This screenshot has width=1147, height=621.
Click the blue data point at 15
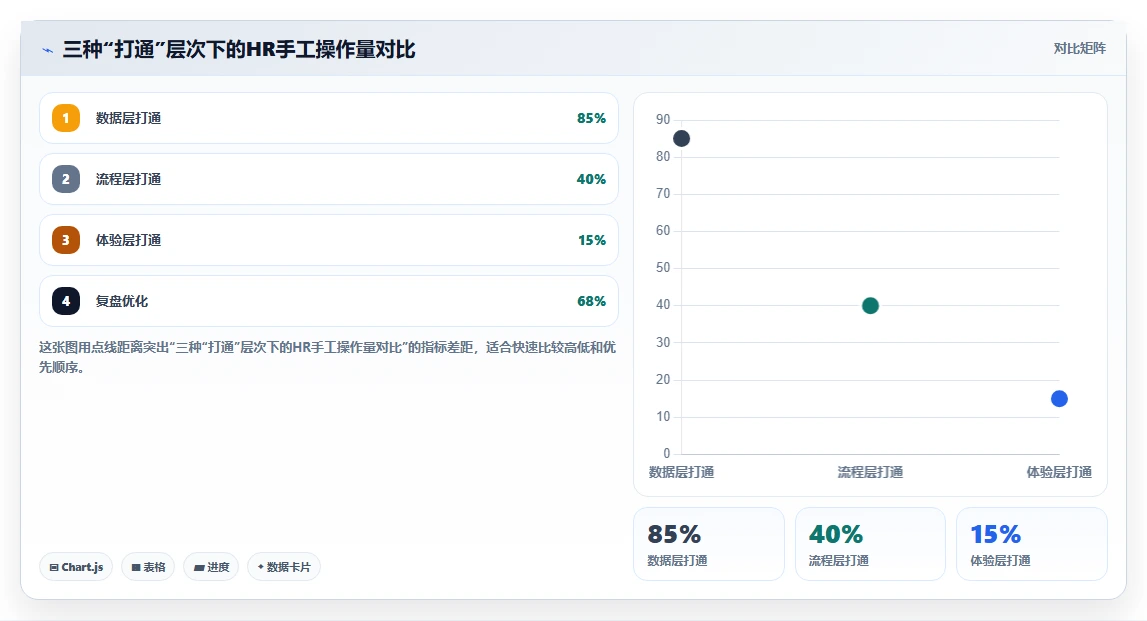pyautogui.click(x=1059, y=399)
